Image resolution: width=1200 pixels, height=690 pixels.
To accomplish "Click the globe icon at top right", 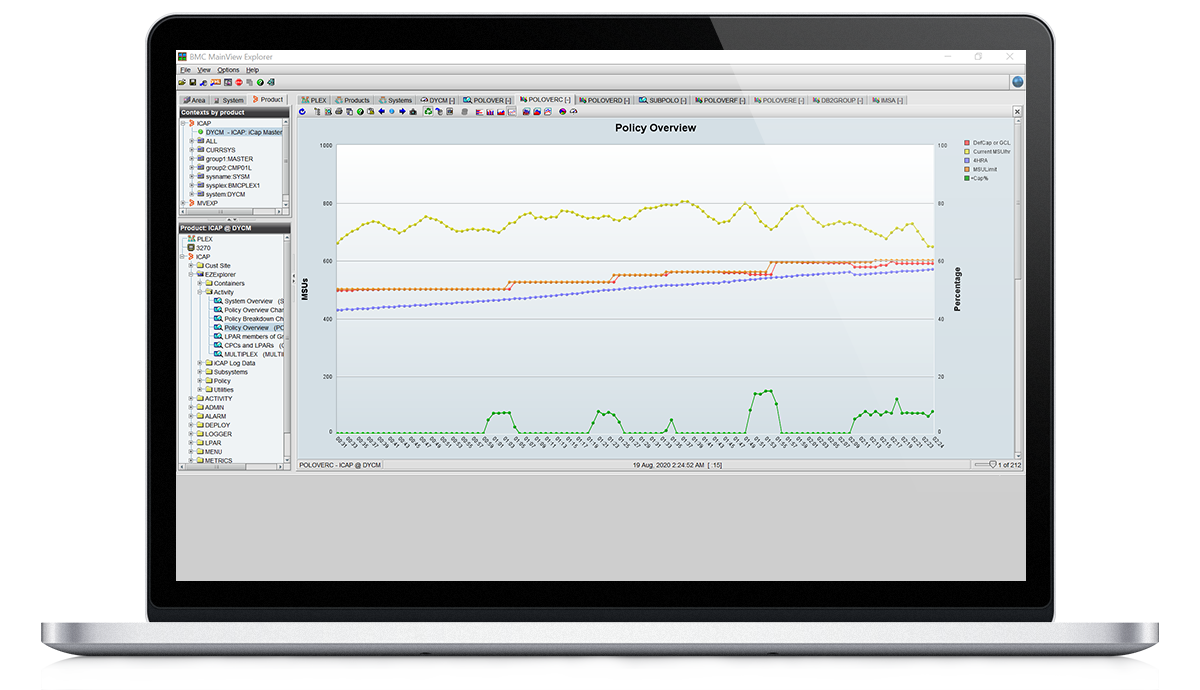I will coord(1017,83).
